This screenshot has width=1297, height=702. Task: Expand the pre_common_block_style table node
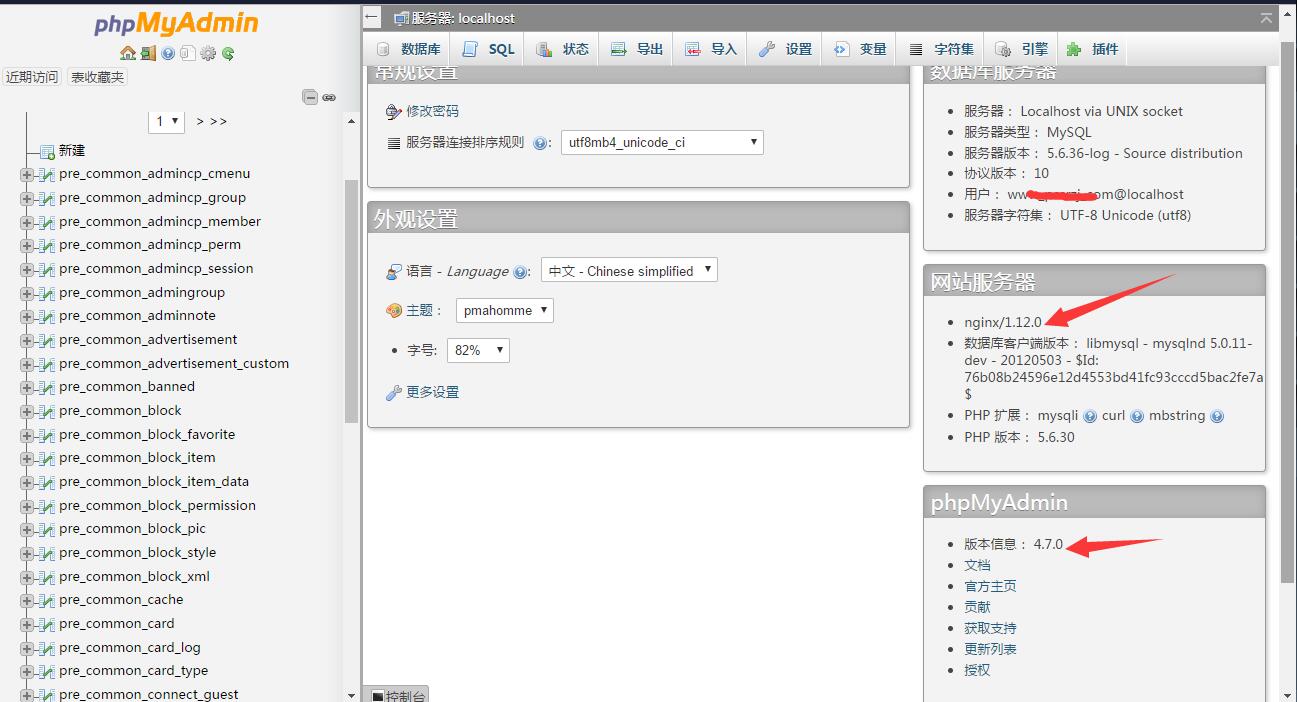coord(27,553)
